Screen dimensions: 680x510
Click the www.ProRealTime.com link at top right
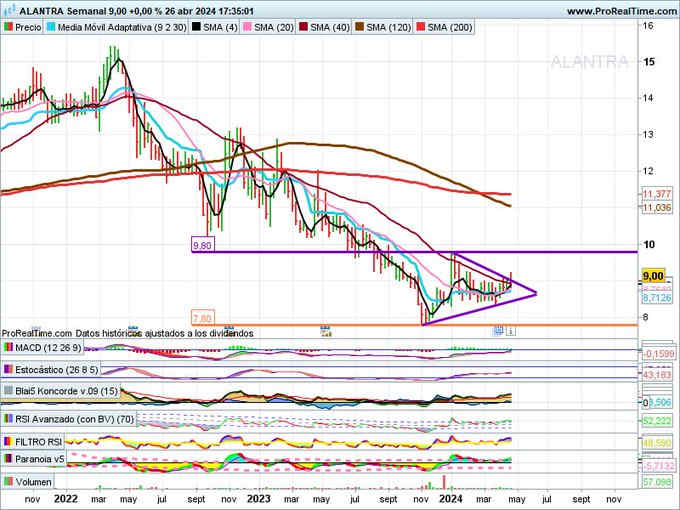[x=621, y=11]
